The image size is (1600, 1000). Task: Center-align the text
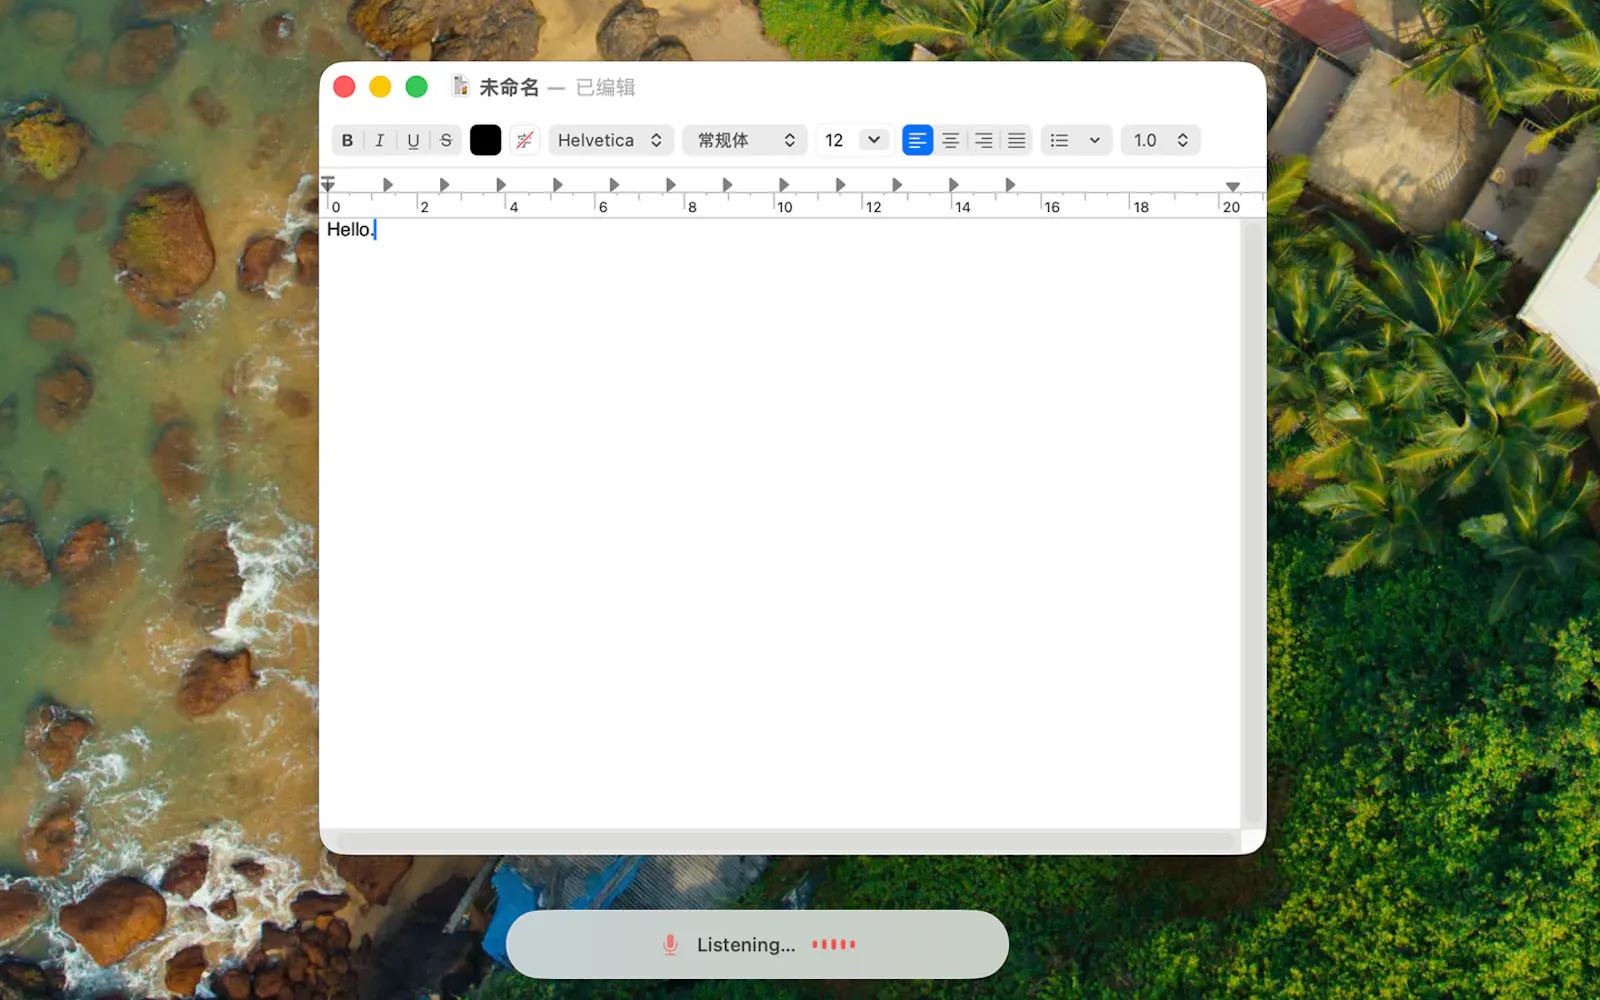coord(950,140)
